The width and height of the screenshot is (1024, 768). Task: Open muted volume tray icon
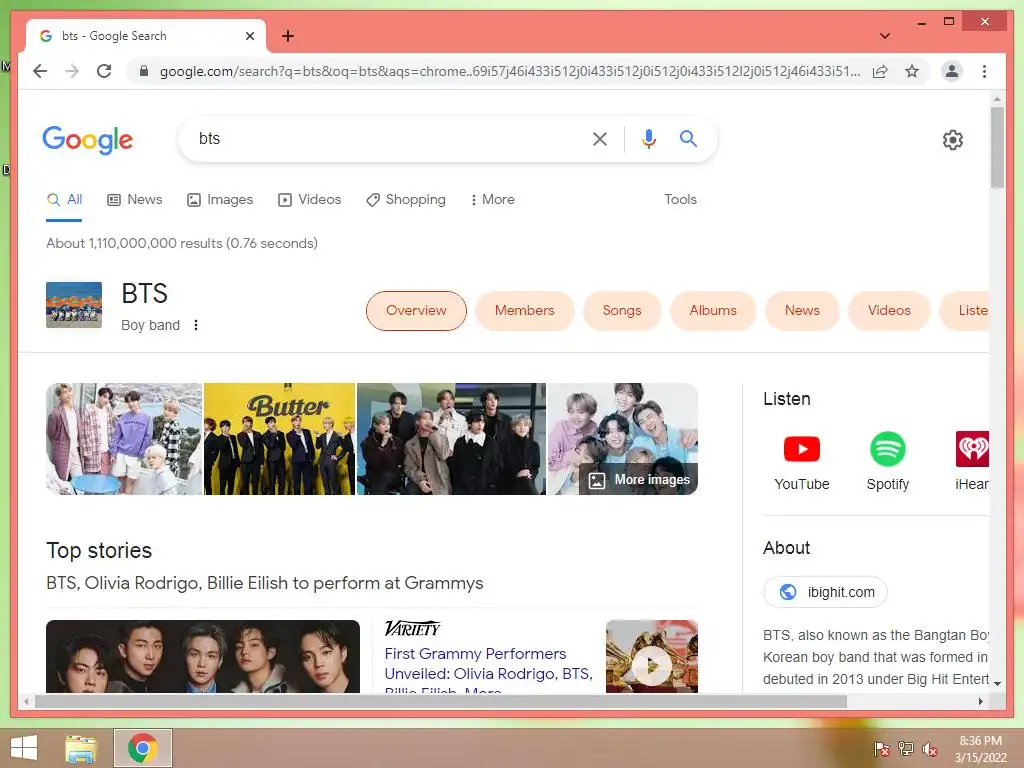coord(930,749)
